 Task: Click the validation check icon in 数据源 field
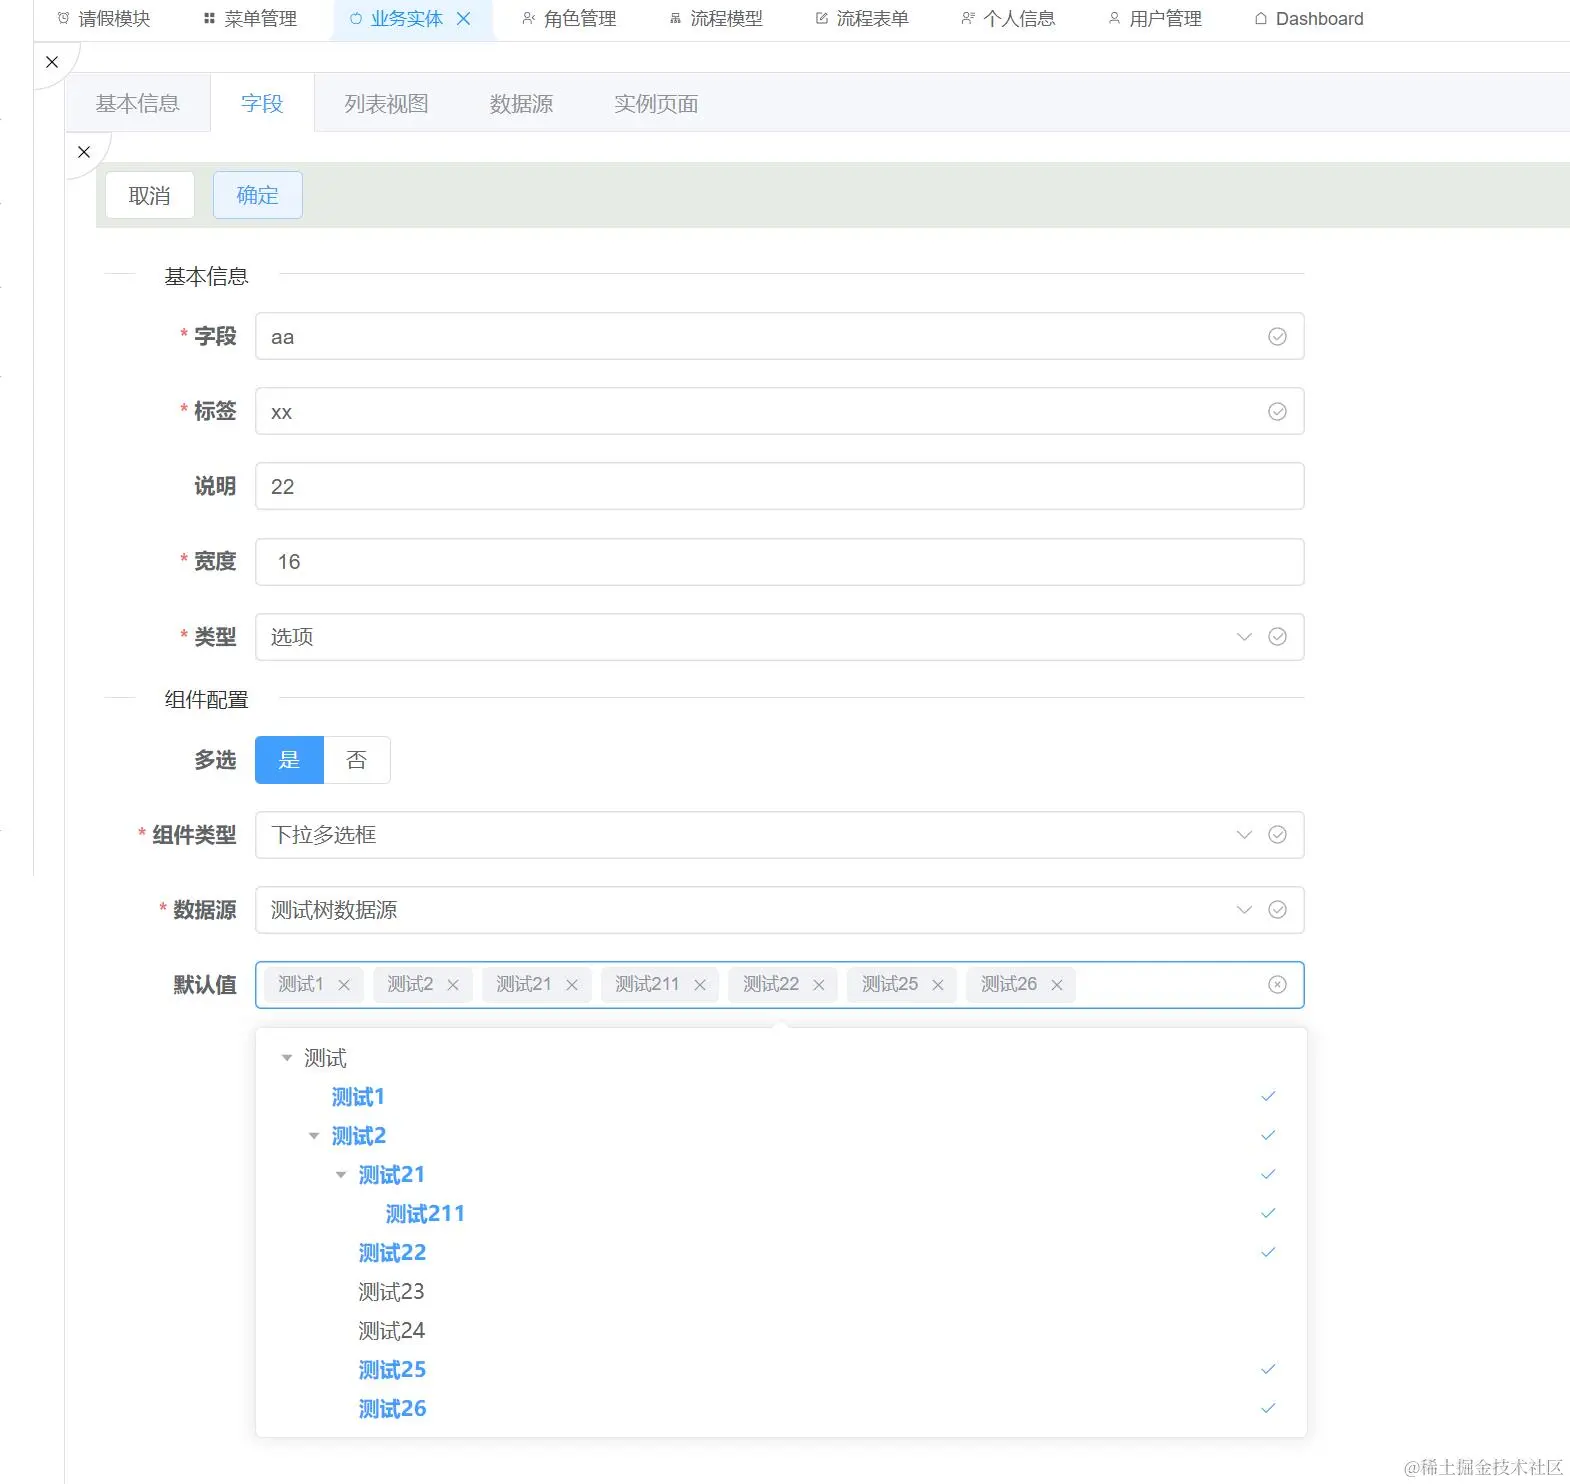(x=1277, y=910)
